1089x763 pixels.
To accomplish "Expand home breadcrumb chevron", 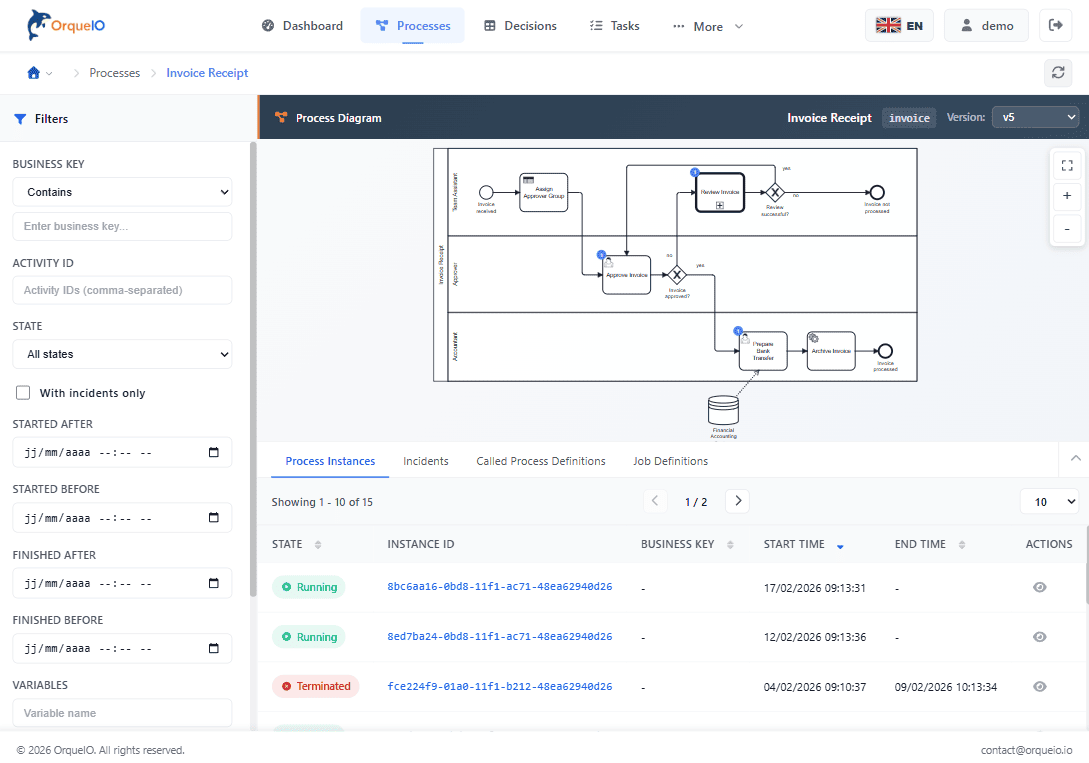I will tap(49, 74).
